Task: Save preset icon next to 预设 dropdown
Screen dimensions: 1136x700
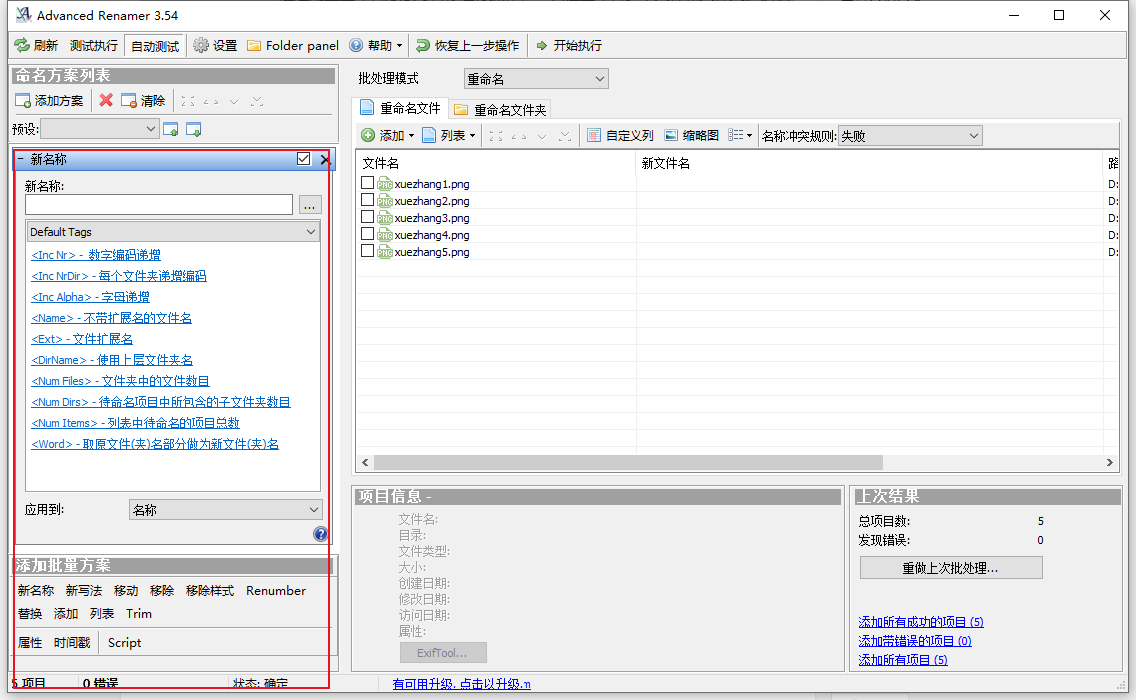Action: point(171,130)
